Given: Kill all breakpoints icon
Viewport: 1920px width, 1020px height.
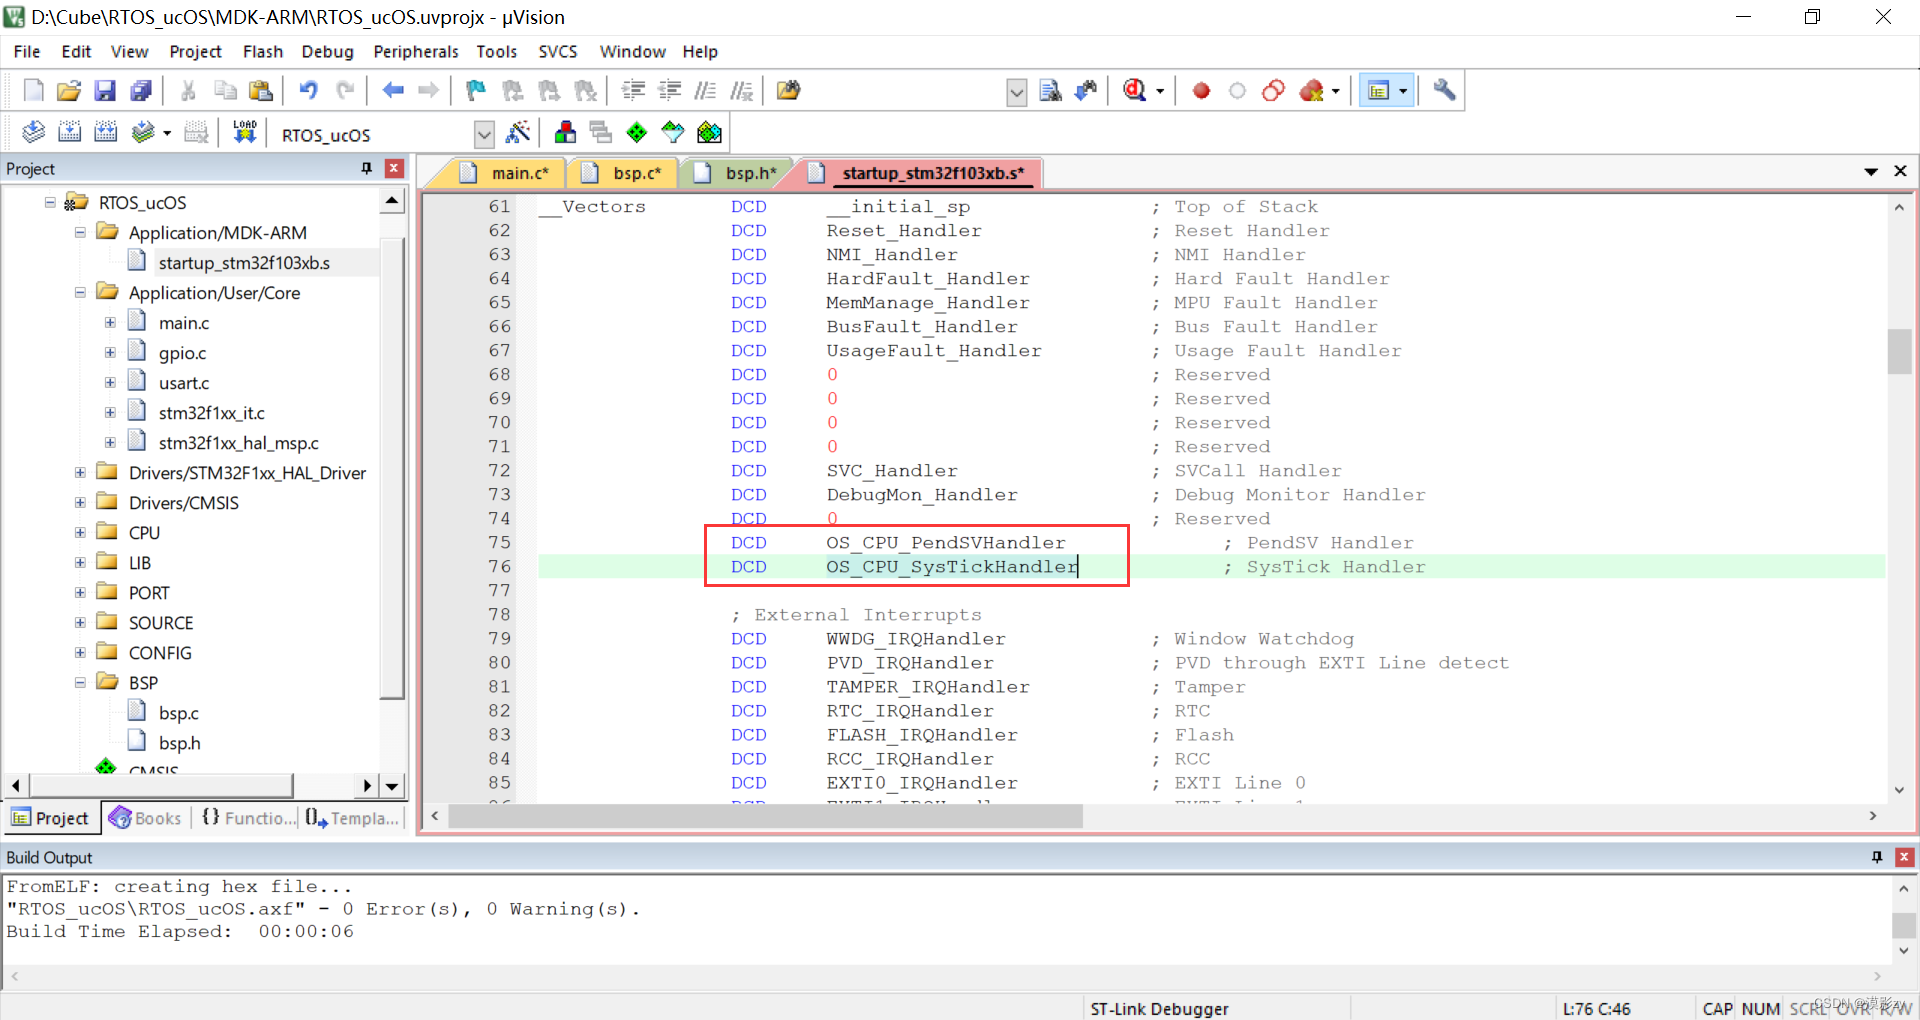Looking at the screenshot, I should coord(1311,91).
